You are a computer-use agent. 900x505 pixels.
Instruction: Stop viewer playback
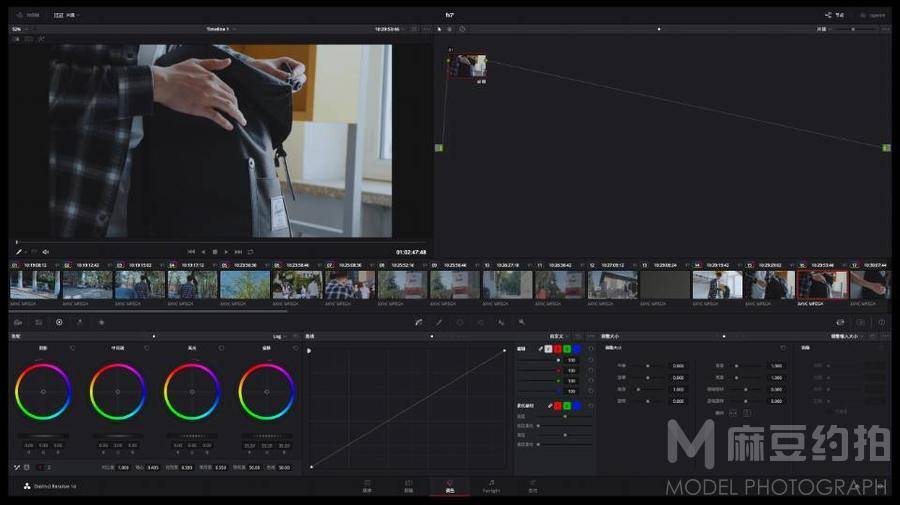(215, 252)
